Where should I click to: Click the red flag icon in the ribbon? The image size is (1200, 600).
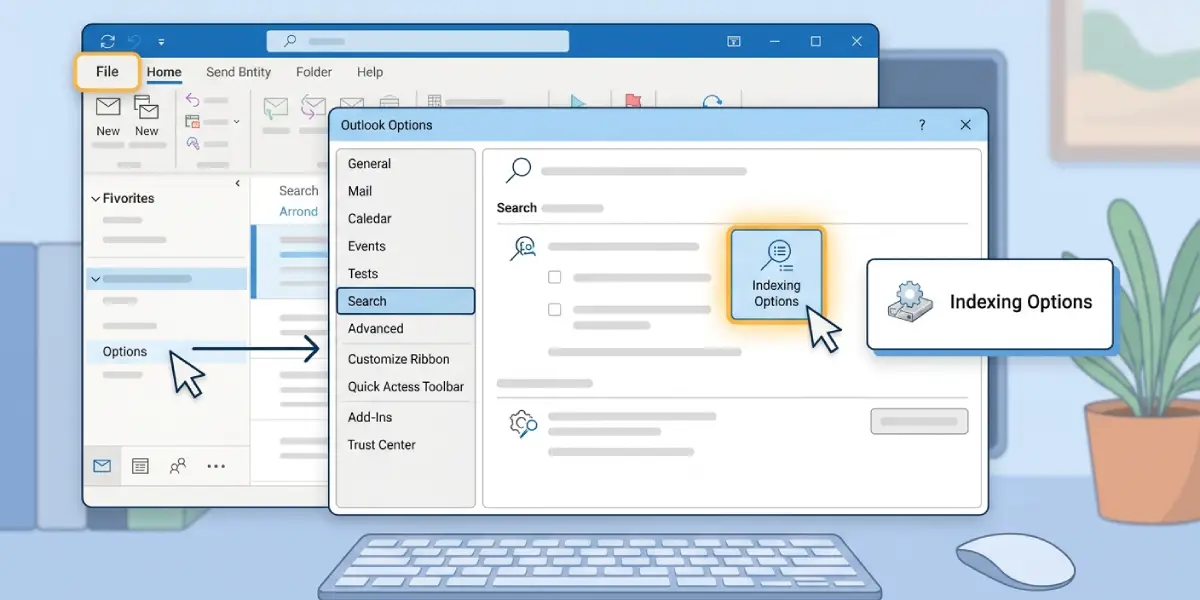coord(632,102)
